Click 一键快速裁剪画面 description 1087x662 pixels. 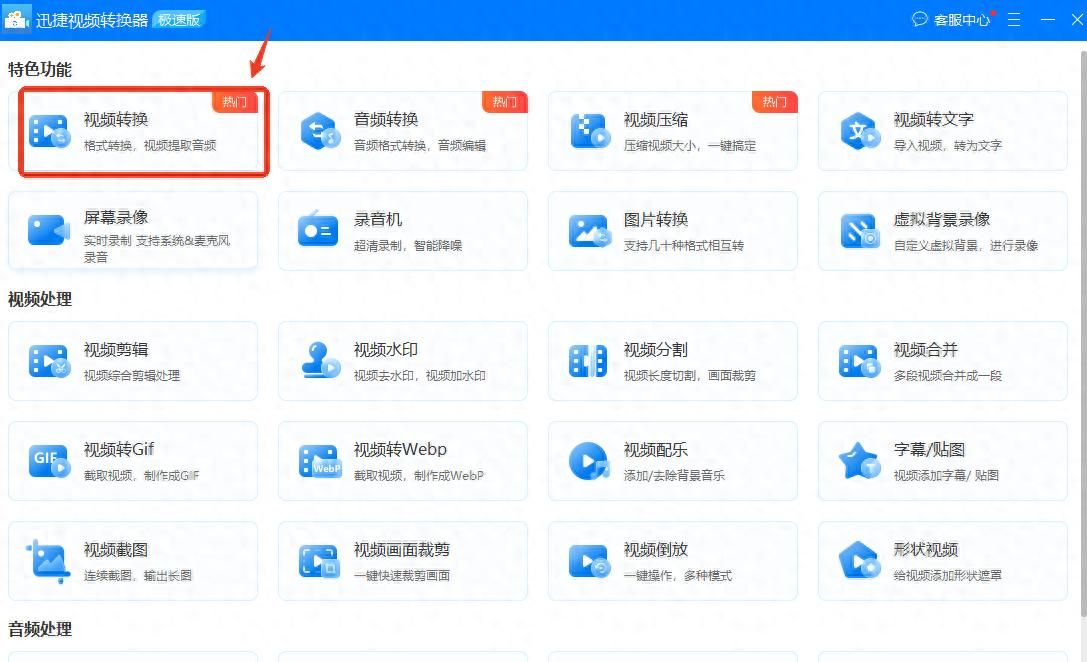[x=401, y=575]
